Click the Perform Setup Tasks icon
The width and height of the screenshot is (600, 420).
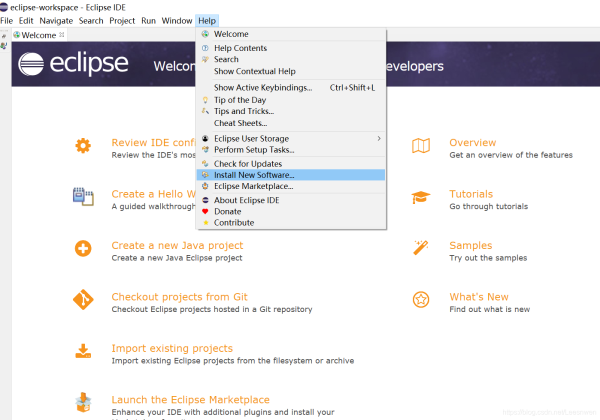coord(205,150)
